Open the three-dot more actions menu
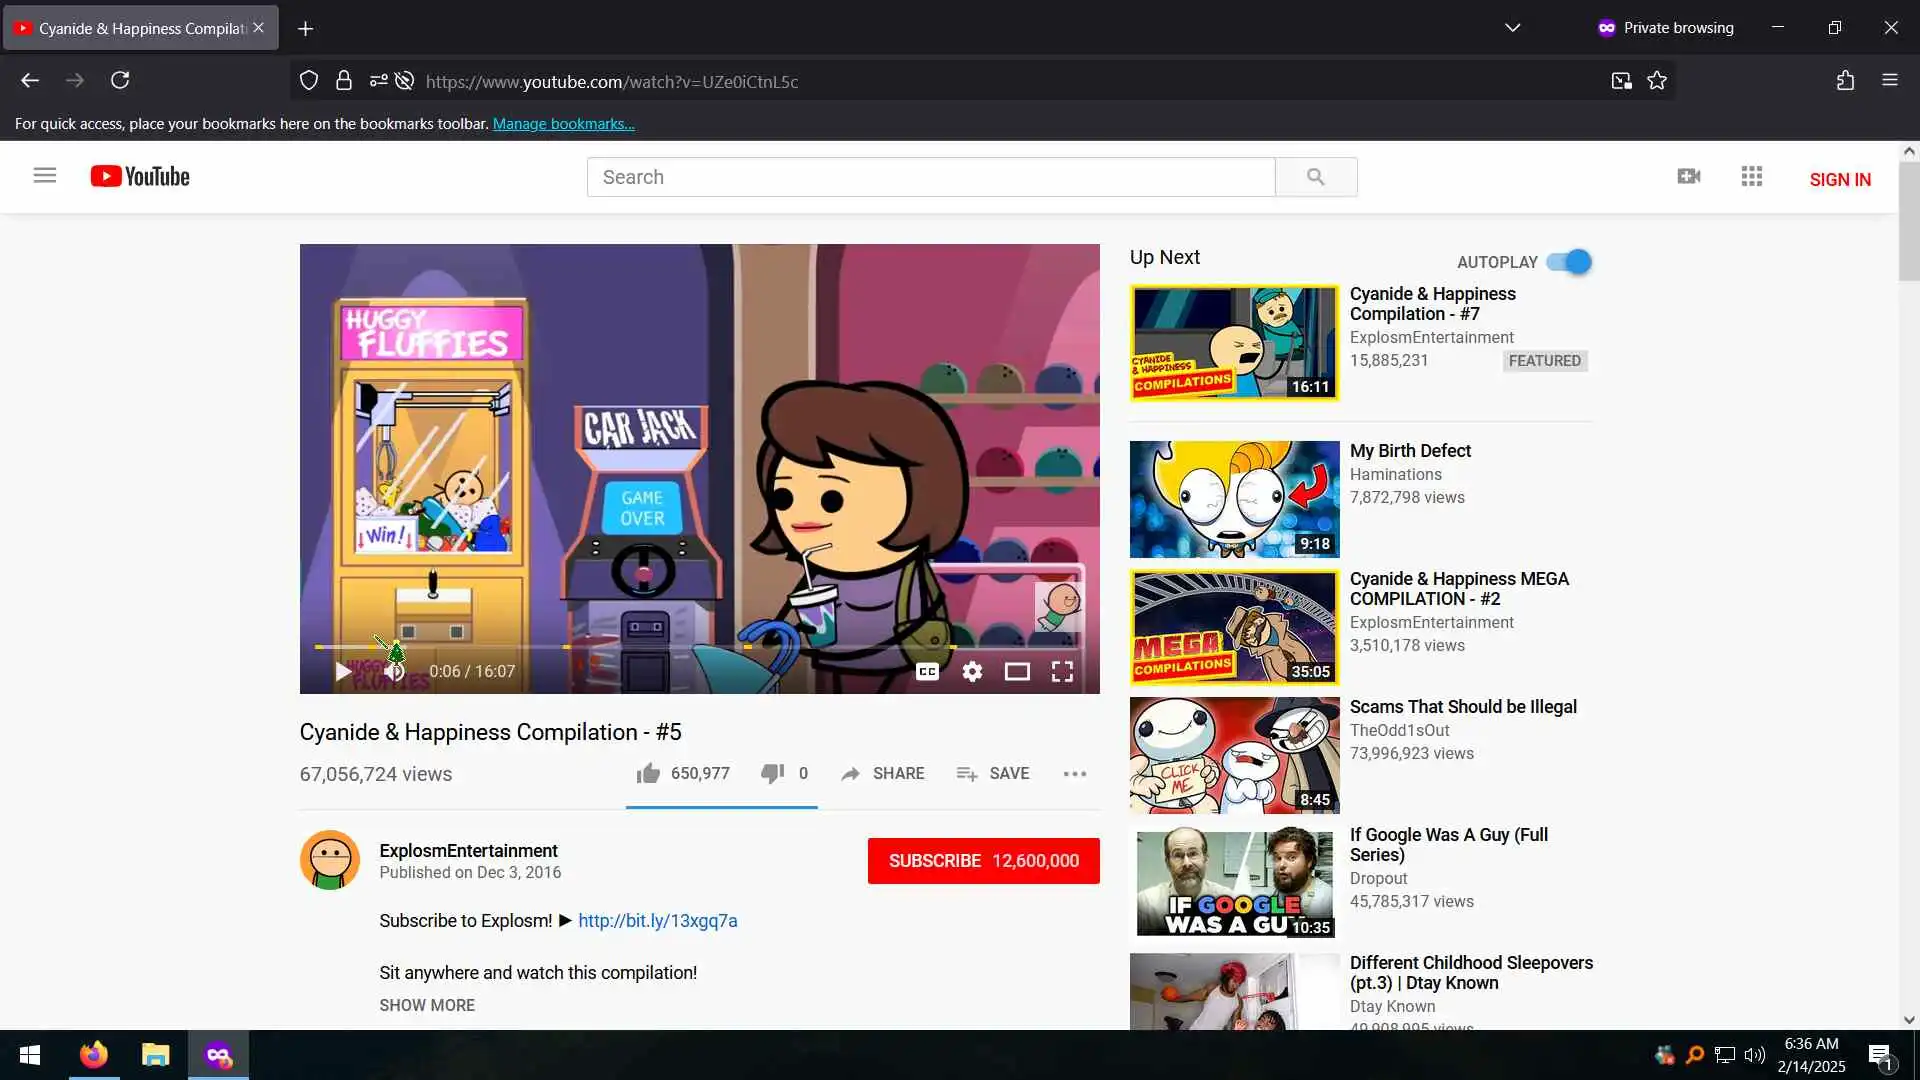 [x=1074, y=774]
